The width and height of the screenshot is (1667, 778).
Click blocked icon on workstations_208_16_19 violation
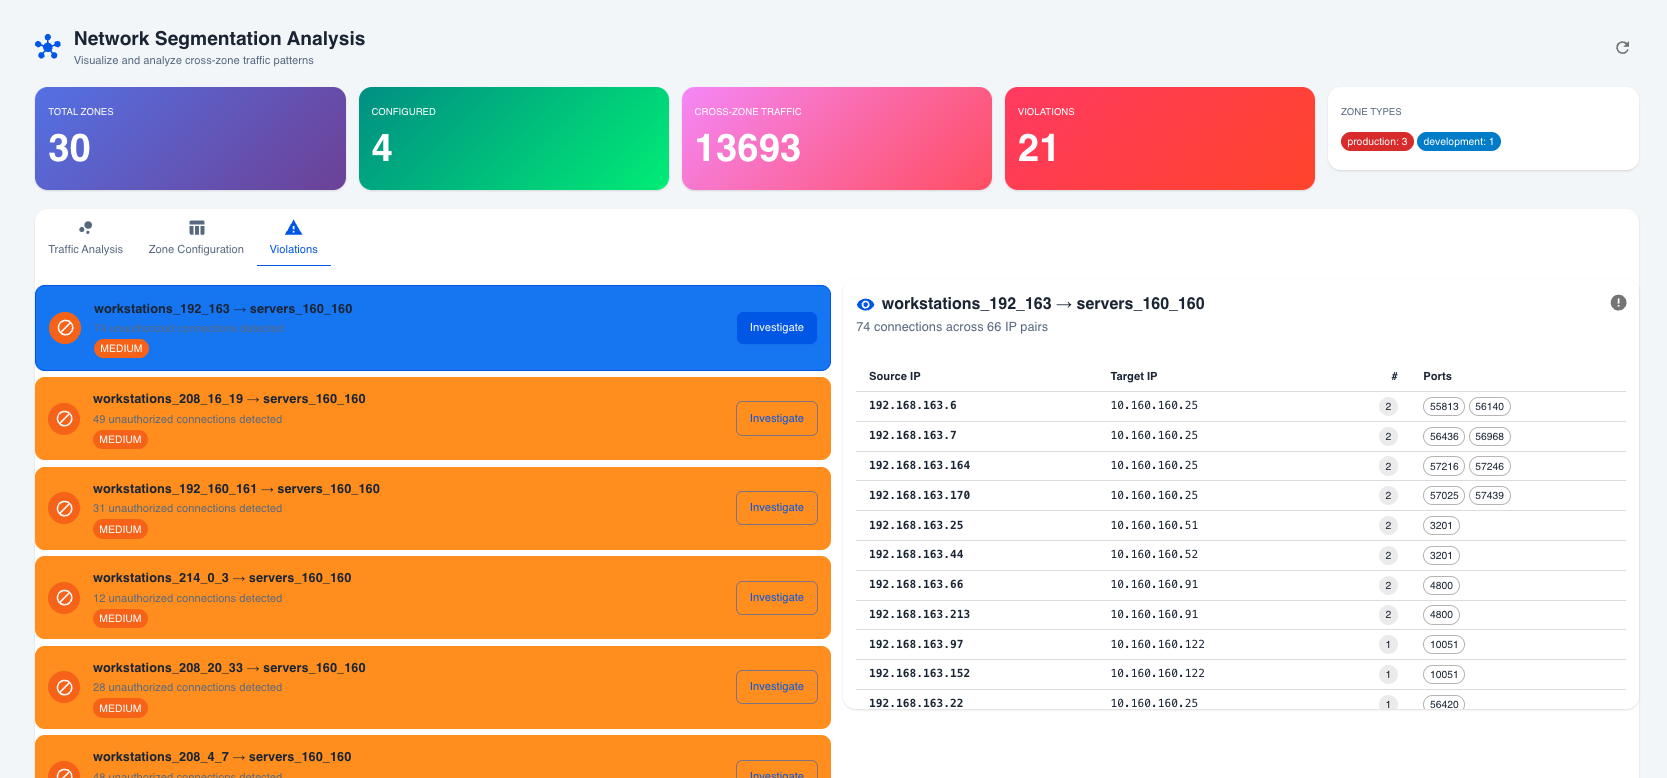click(65, 419)
